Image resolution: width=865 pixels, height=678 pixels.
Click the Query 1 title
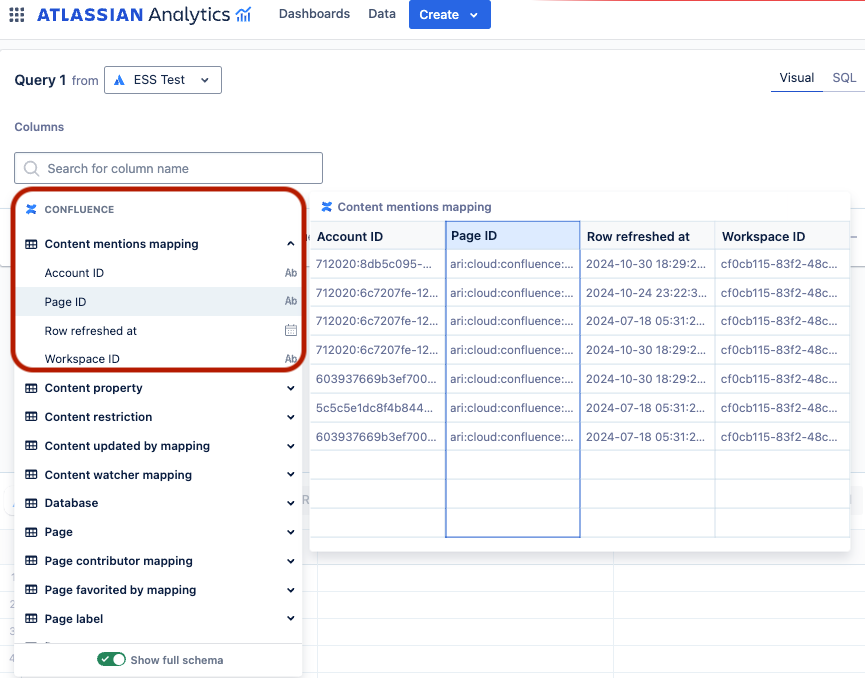pyautogui.click(x=40, y=80)
